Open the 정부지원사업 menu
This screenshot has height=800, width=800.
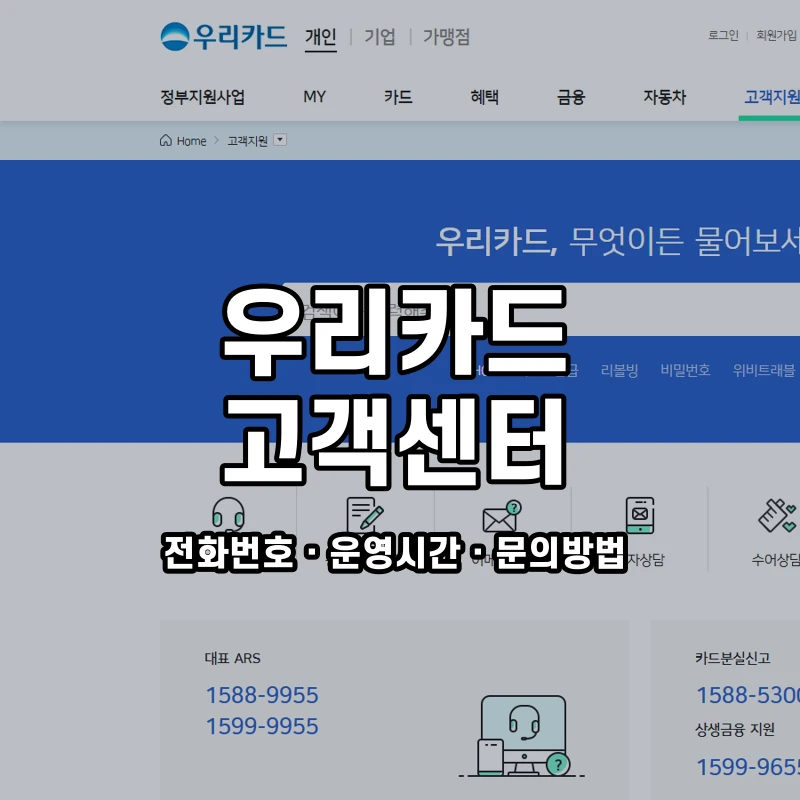tap(203, 97)
